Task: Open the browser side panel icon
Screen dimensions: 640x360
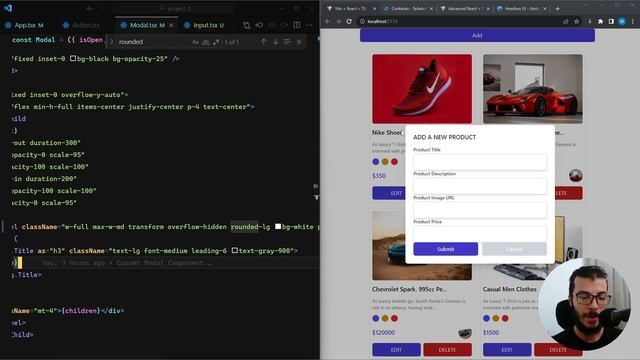Action: (611, 21)
